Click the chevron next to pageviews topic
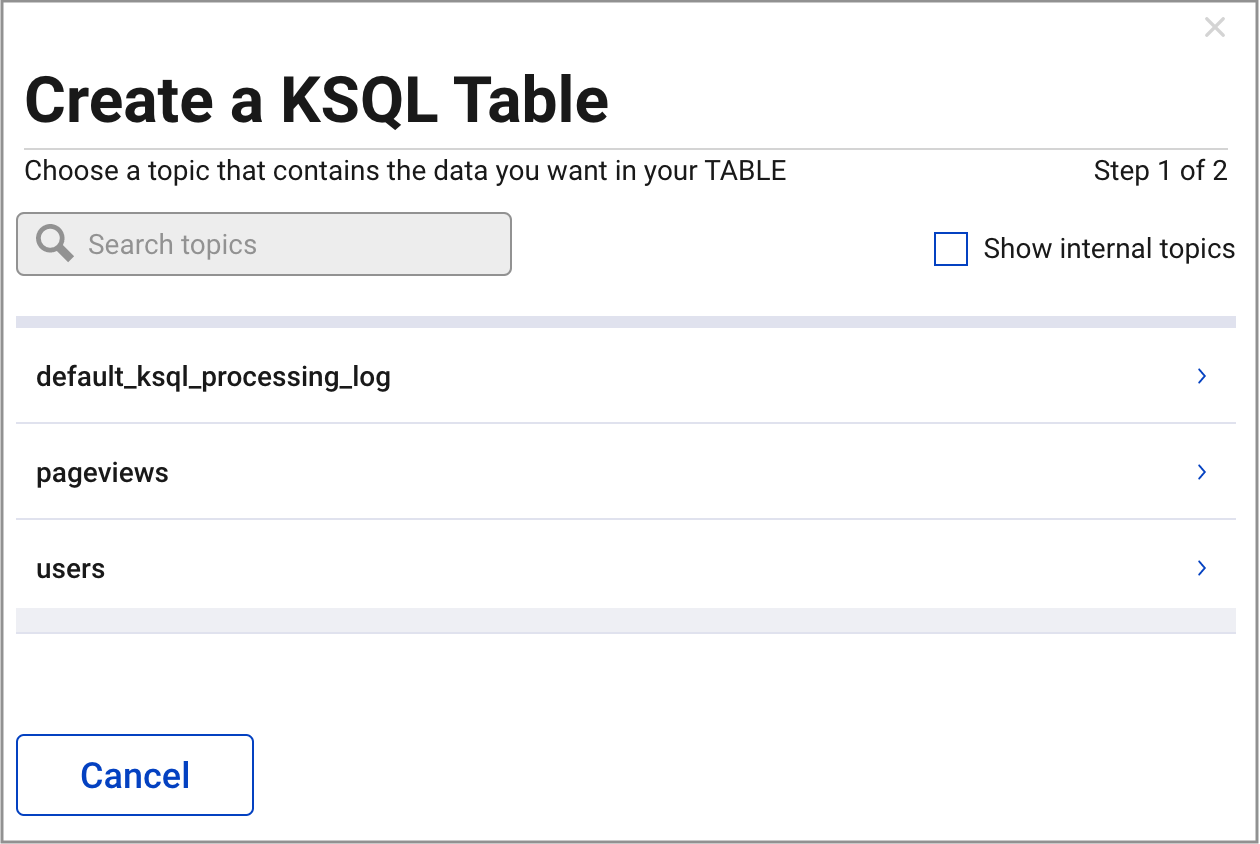This screenshot has width=1260, height=844. coord(1201,472)
